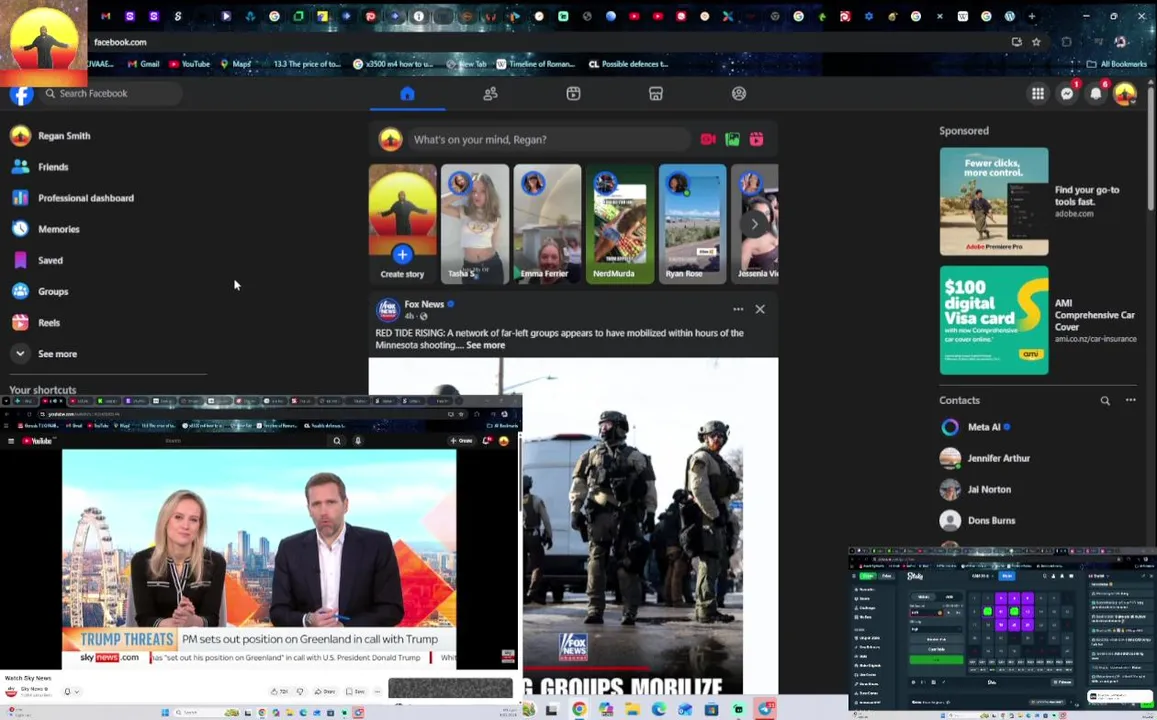The width and height of the screenshot is (1157, 720).
Task: Open Gmail bookmark in bookmarks bar
Action: point(143,64)
